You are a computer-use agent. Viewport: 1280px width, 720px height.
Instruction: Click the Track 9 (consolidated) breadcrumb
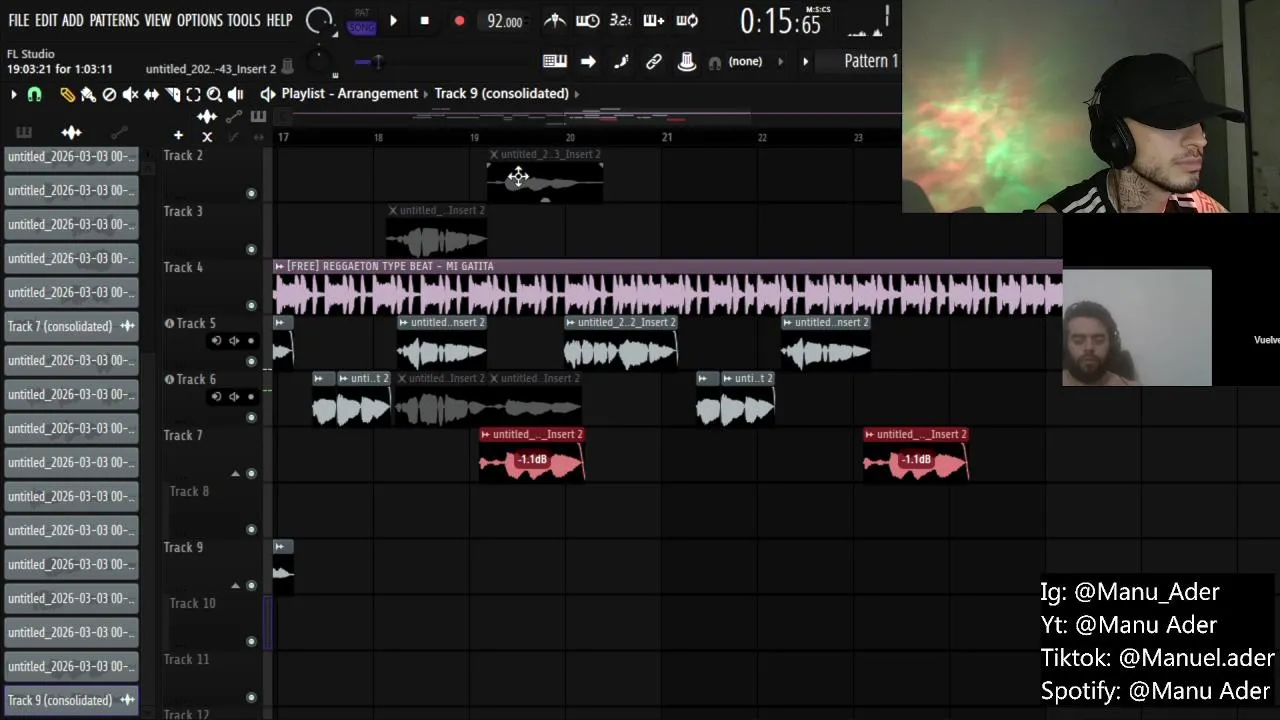(501, 93)
